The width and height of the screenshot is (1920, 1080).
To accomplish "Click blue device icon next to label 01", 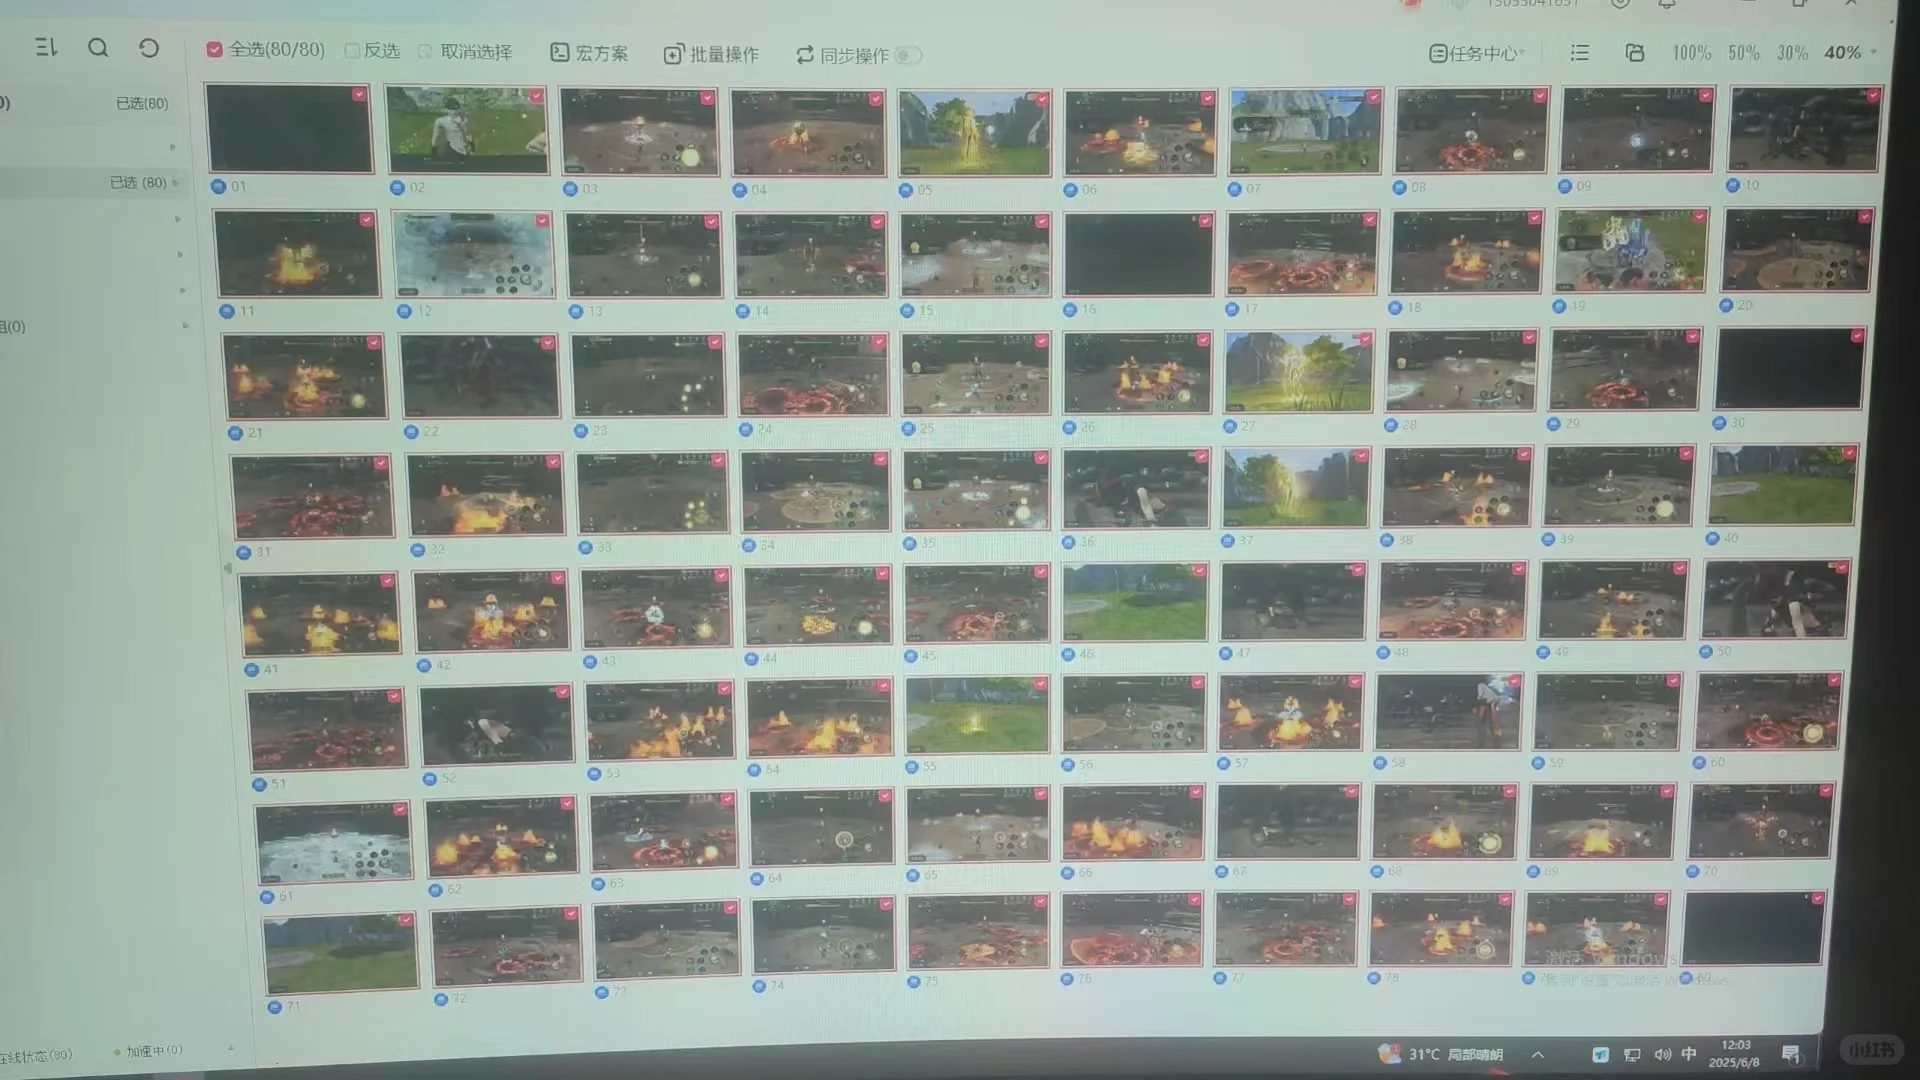I will (218, 186).
